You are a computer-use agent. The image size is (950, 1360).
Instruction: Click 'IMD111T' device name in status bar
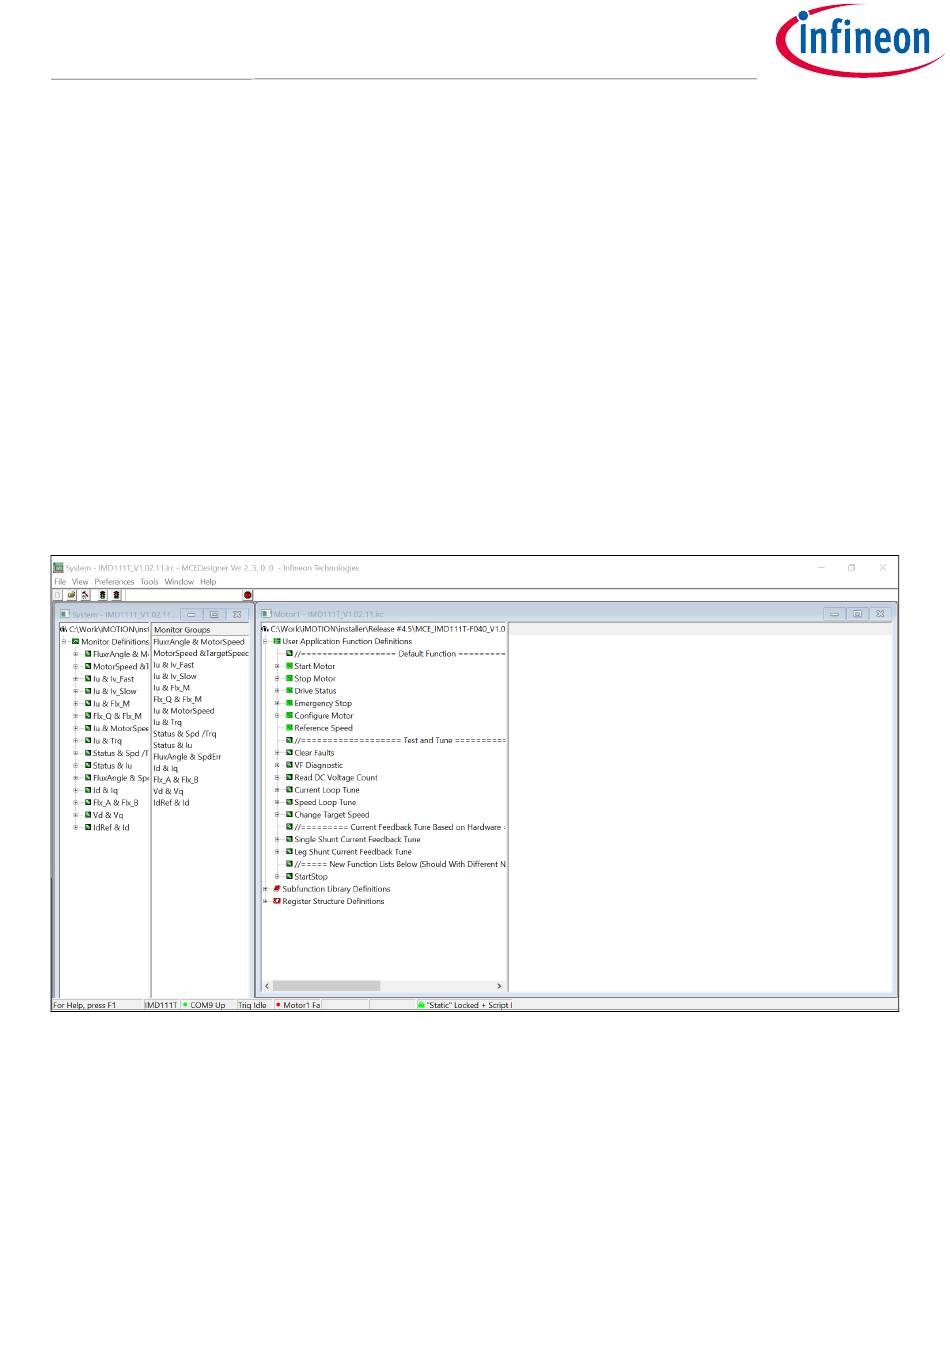coord(161,1005)
